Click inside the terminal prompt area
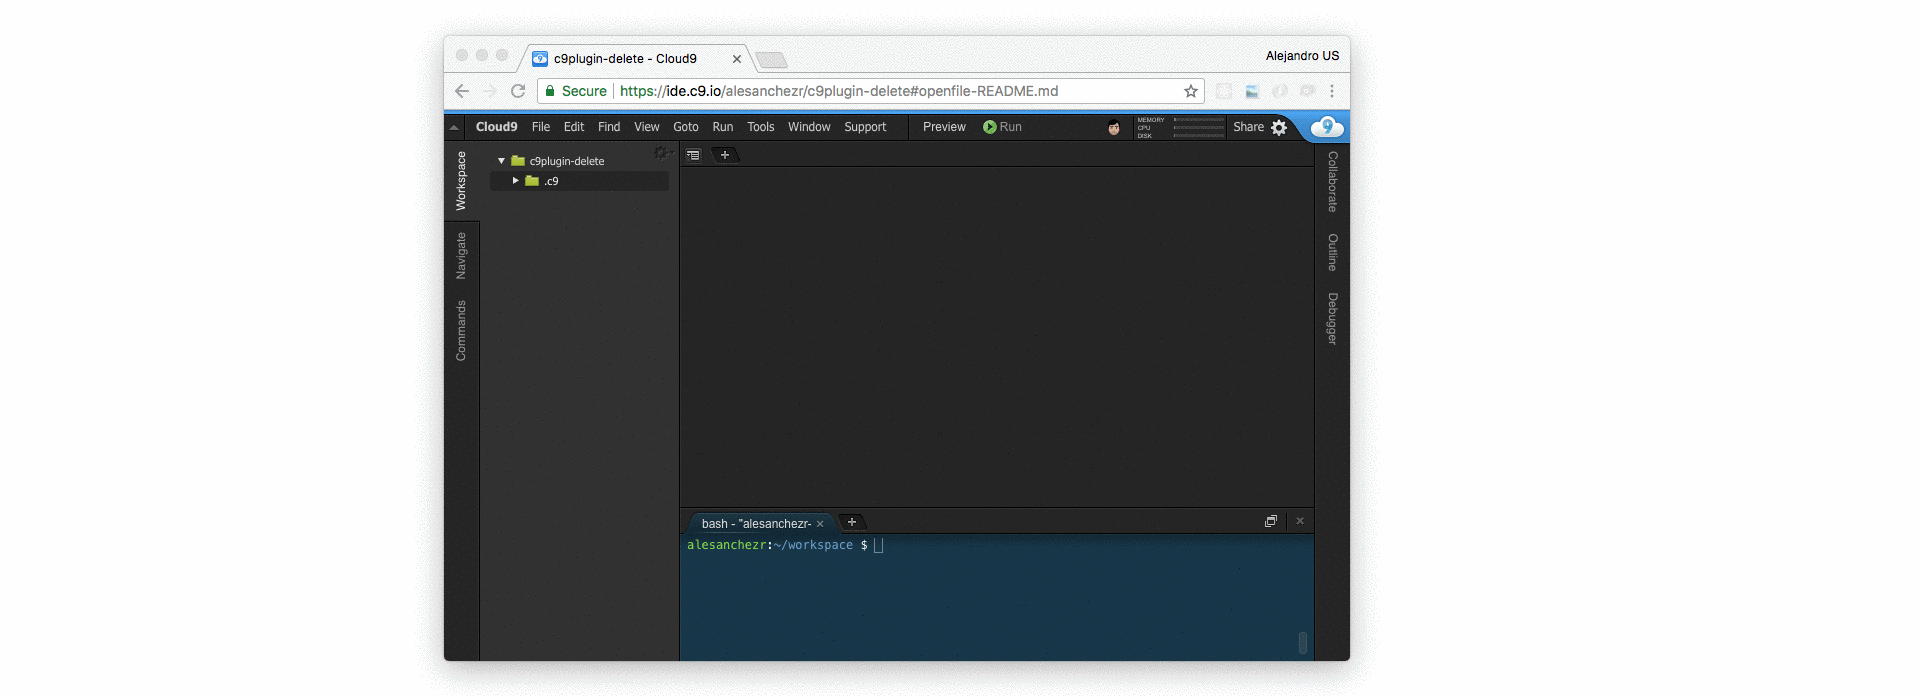Image resolution: width=1918 pixels, height=696 pixels. pyautogui.click(x=996, y=597)
